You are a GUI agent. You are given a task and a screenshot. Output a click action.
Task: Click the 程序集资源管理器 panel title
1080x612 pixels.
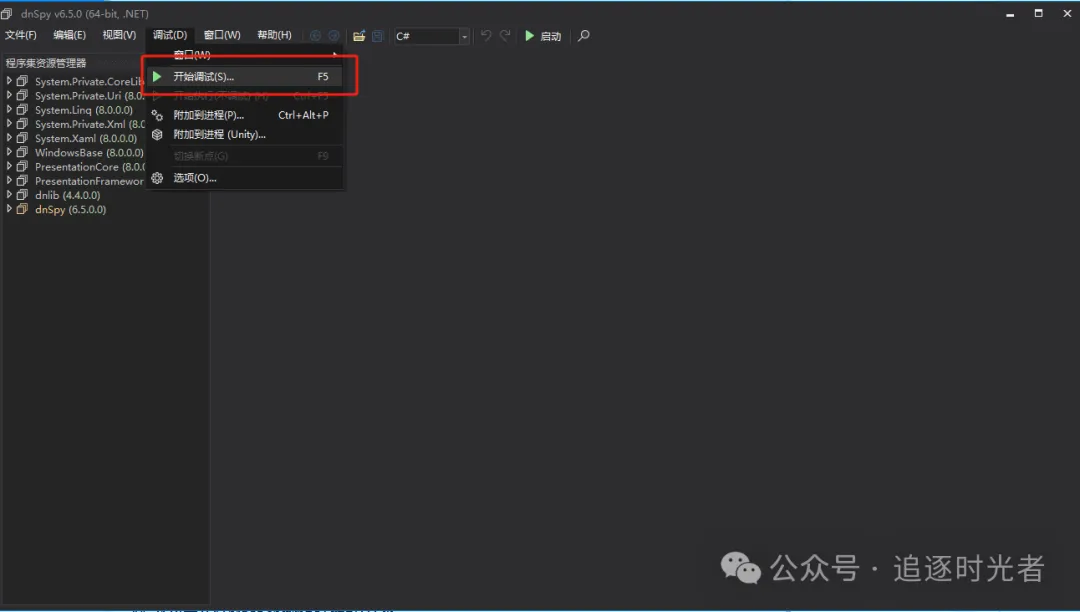click(46, 63)
